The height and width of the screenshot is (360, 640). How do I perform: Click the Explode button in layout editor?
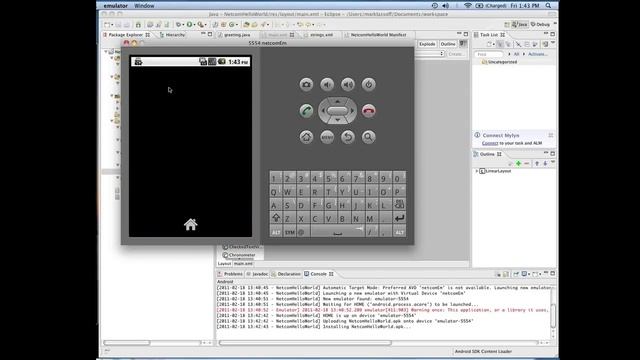click(427, 44)
